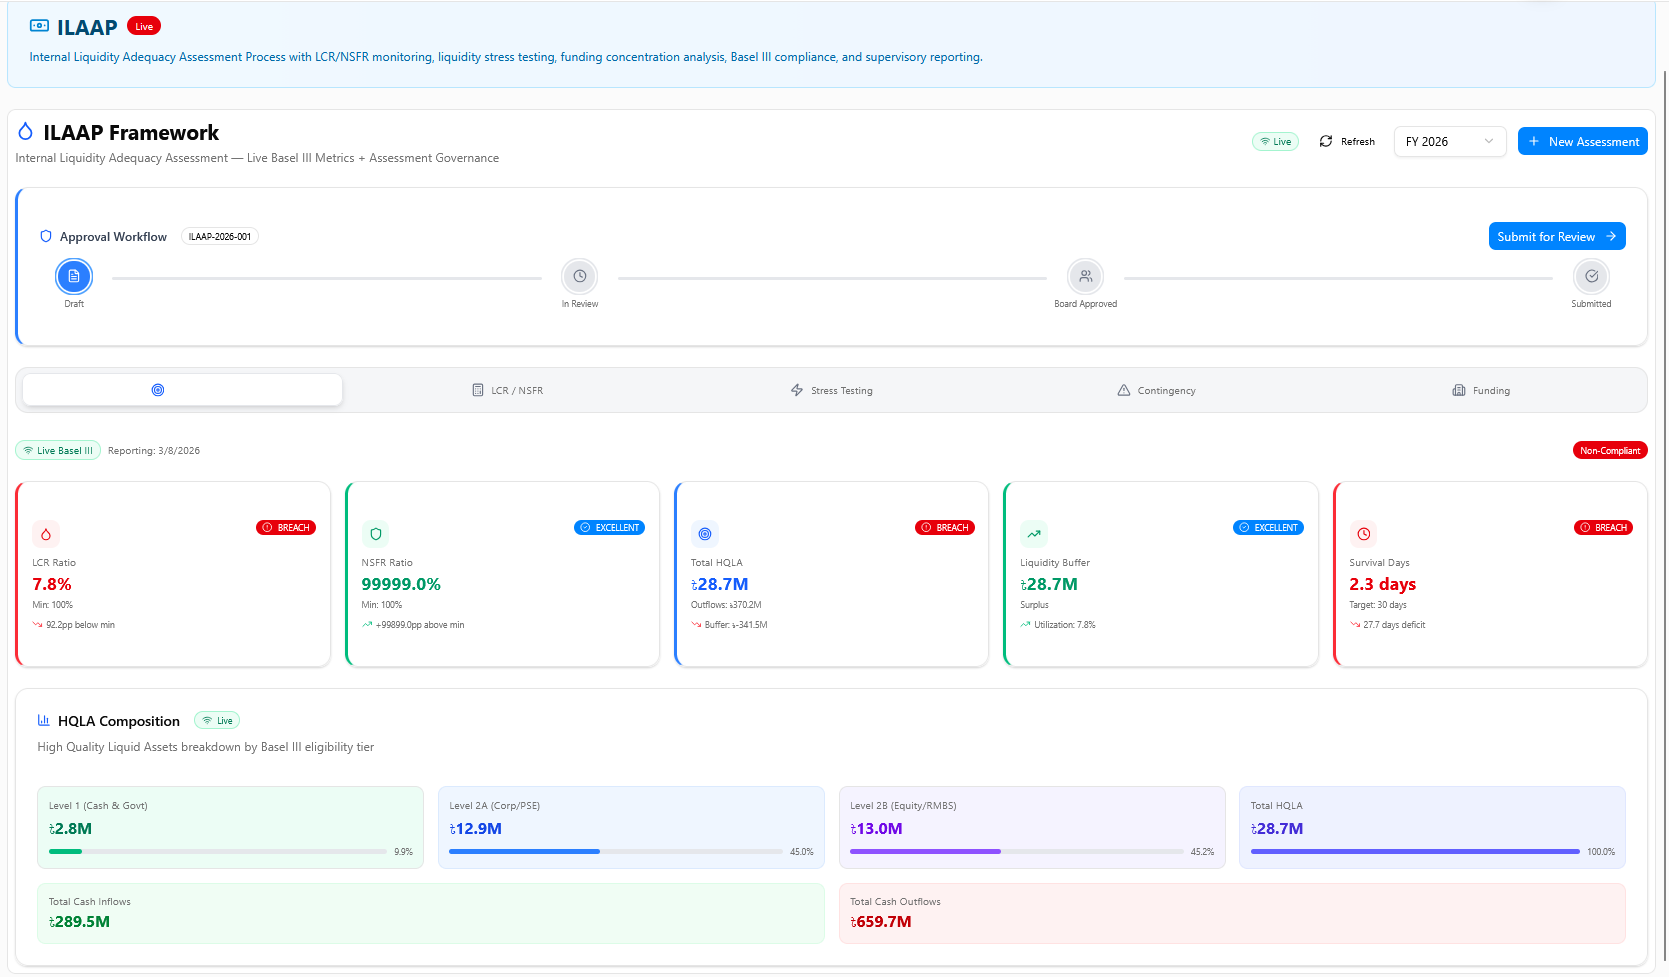Go to the Funding tab
1669x977 pixels.
click(1481, 391)
